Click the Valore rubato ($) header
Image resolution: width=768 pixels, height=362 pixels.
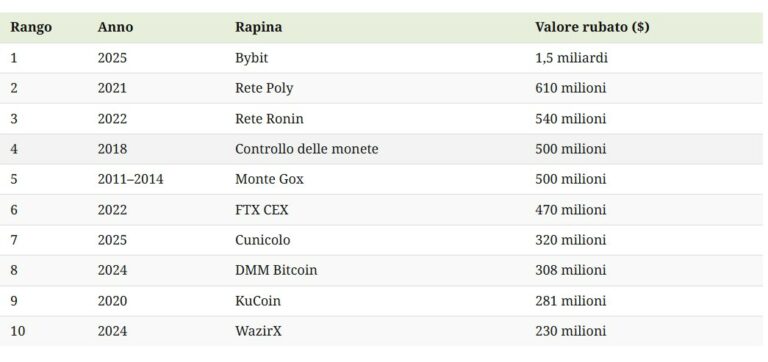(x=592, y=27)
